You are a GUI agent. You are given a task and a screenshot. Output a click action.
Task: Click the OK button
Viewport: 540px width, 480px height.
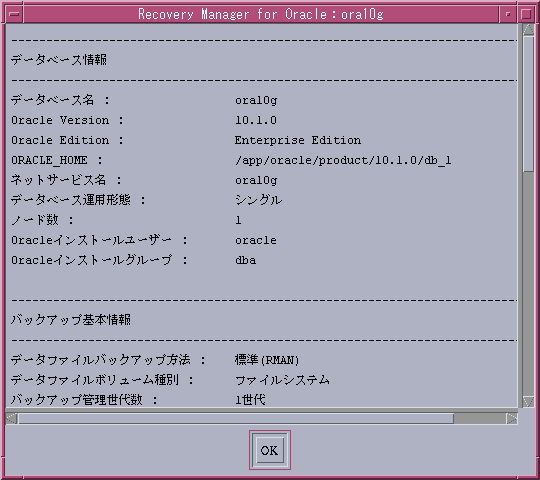click(270, 450)
